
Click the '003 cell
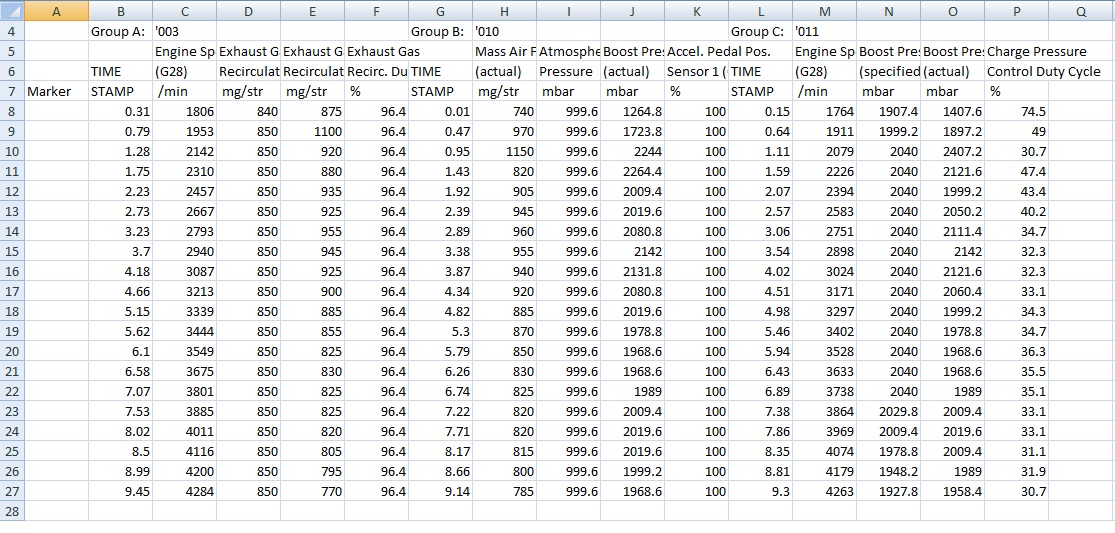pyautogui.click(x=184, y=31)
